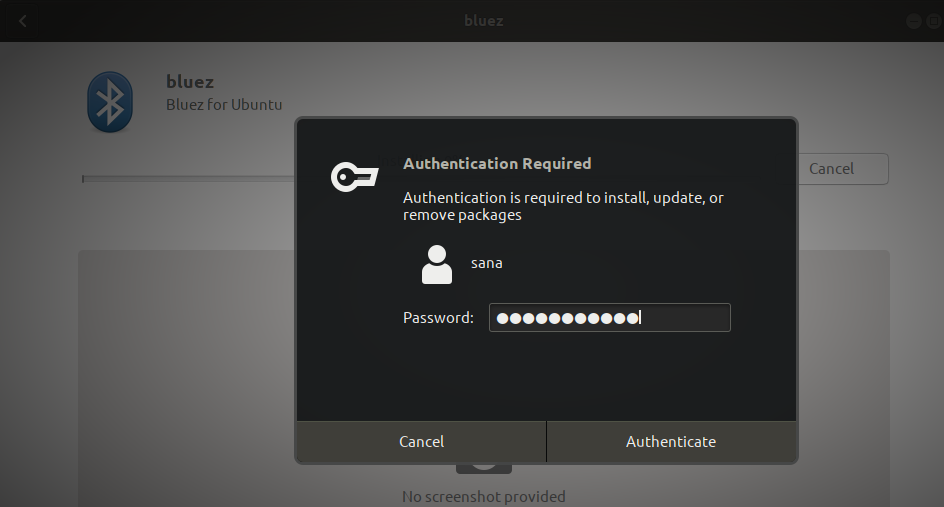Click the bluez title in the header bar
The width and height of the screenshot is (944, 507).
pyautogui.click(x=484, y=21)
